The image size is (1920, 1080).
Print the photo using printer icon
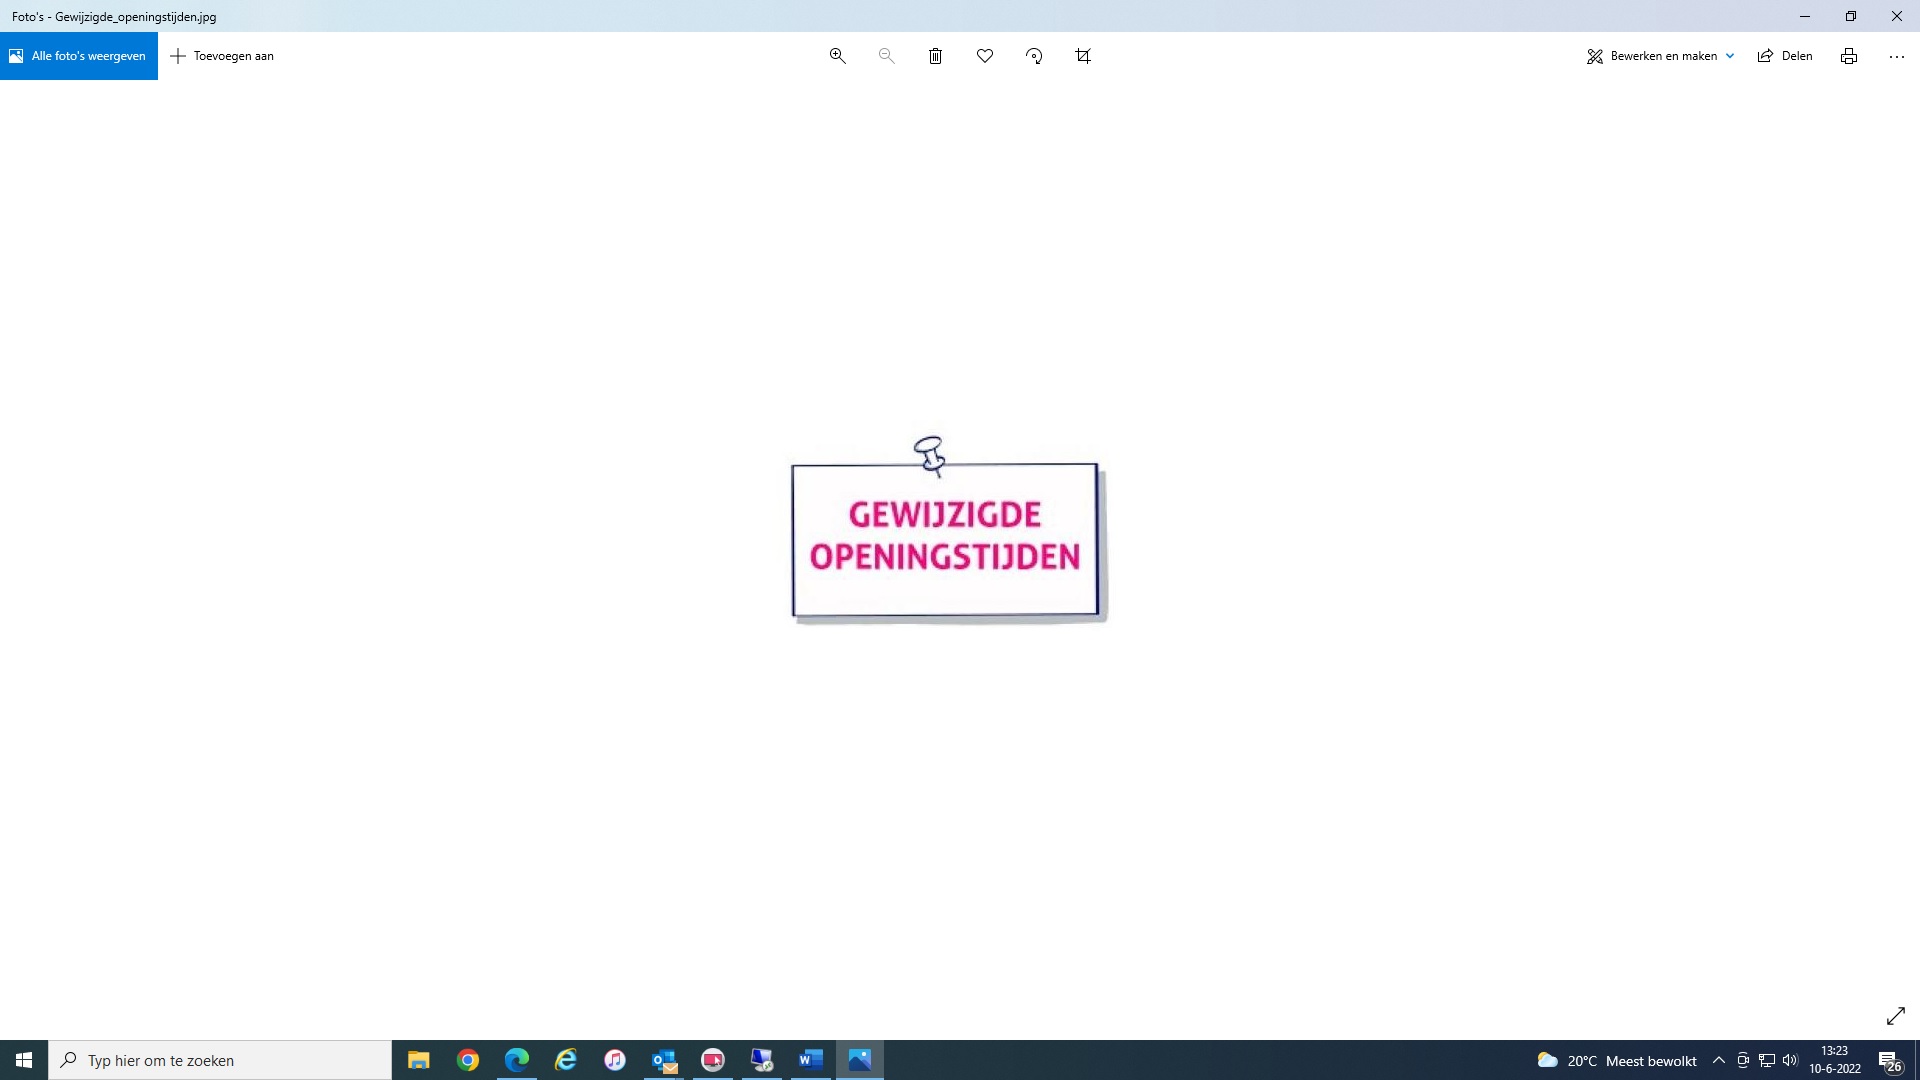[1849, 56]
